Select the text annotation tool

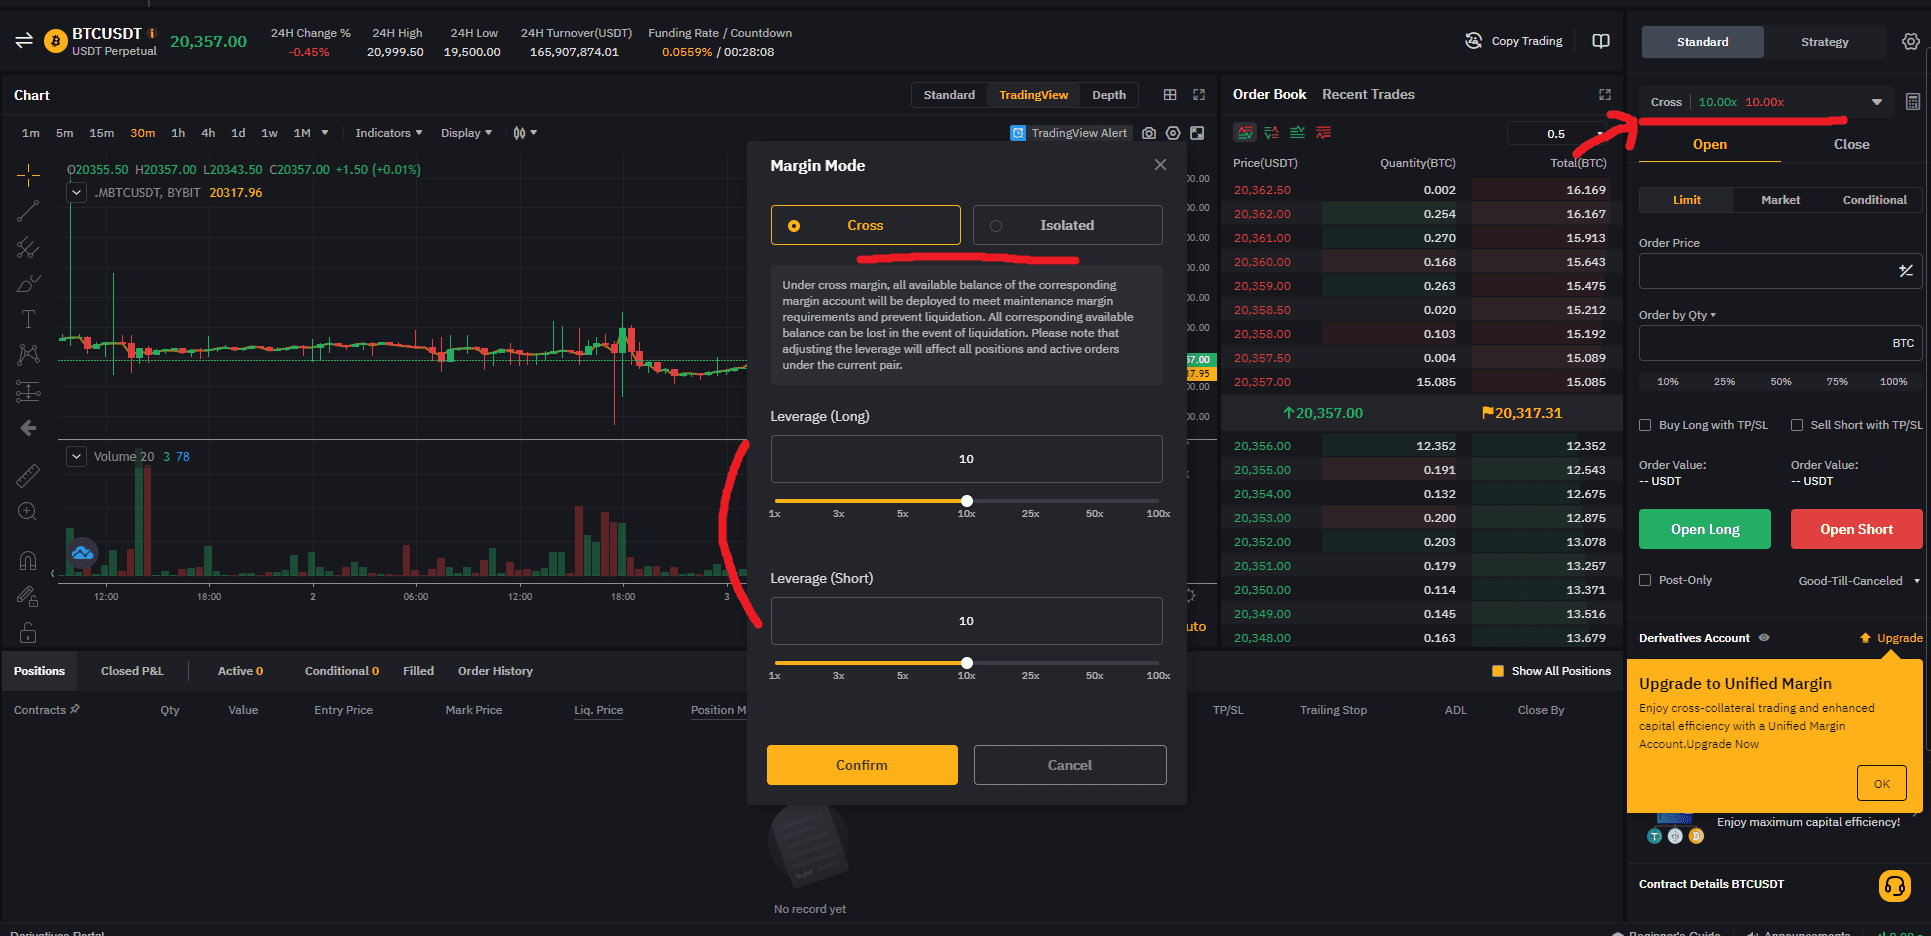28,319
